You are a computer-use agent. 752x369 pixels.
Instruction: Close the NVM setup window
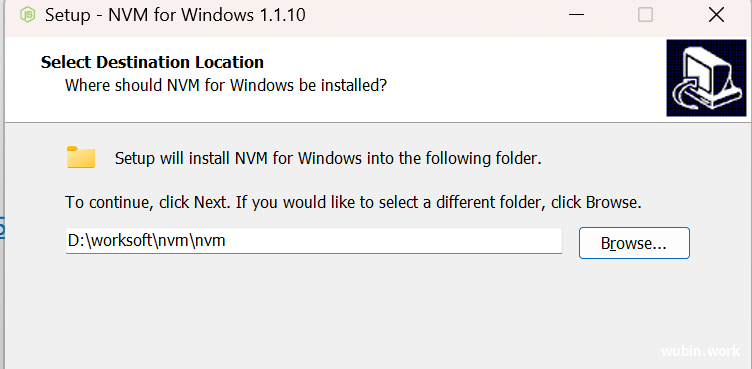point(716,15)
